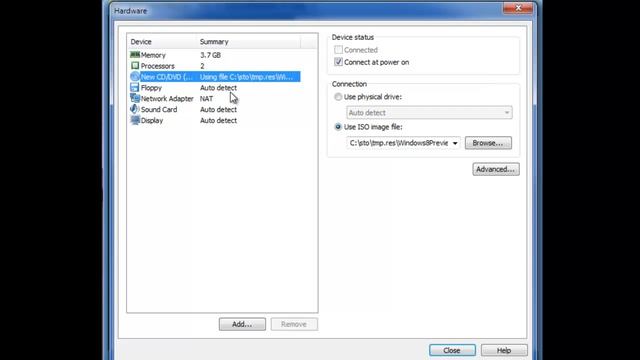Open the Auto detect physical drive dropdown

[x=429, y=113]
